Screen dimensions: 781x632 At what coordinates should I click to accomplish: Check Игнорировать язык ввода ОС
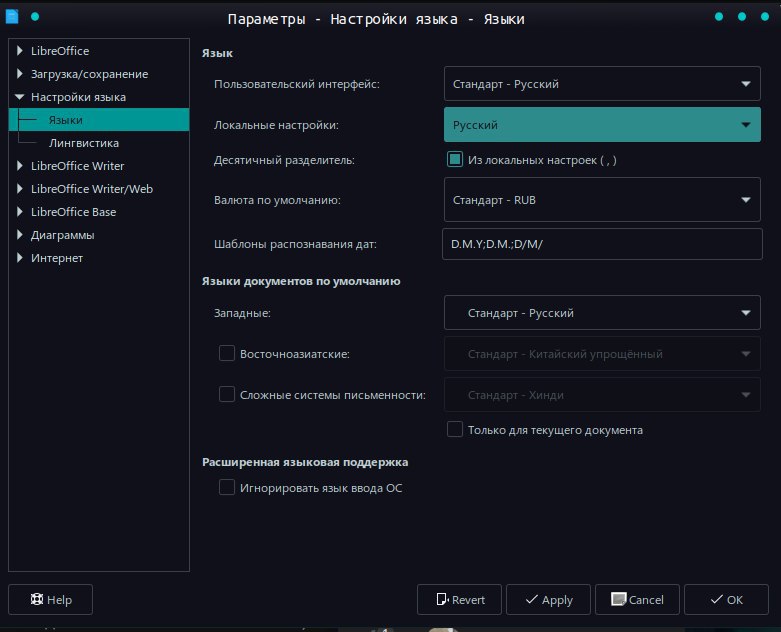click(227, 487)
